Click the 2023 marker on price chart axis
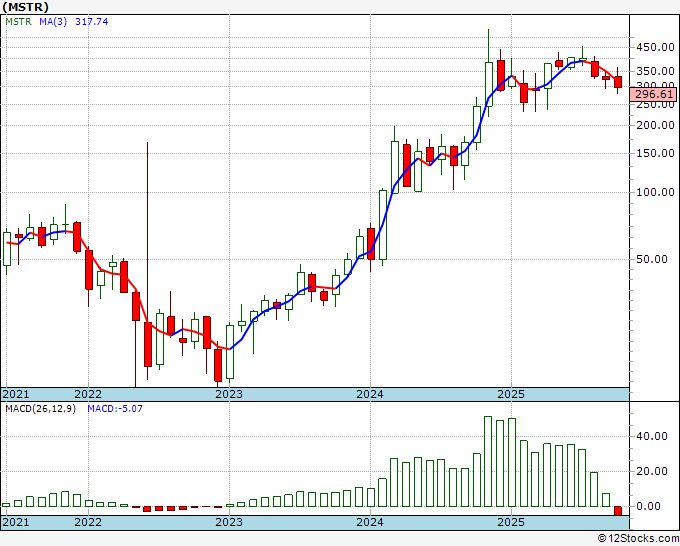The height and width of the screenshot is (546, 680). click(229, 394)
